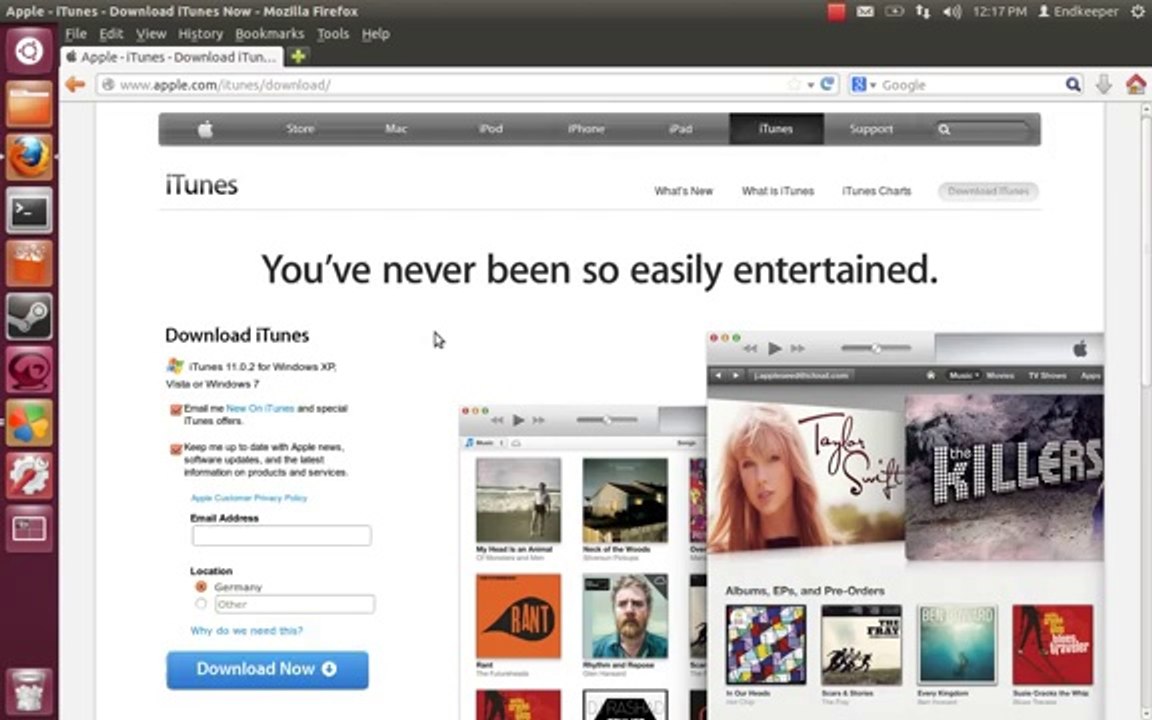This screenshot has width=1152, height=720.
Task: Select the Other location radio button
Action: pos(201,604)
